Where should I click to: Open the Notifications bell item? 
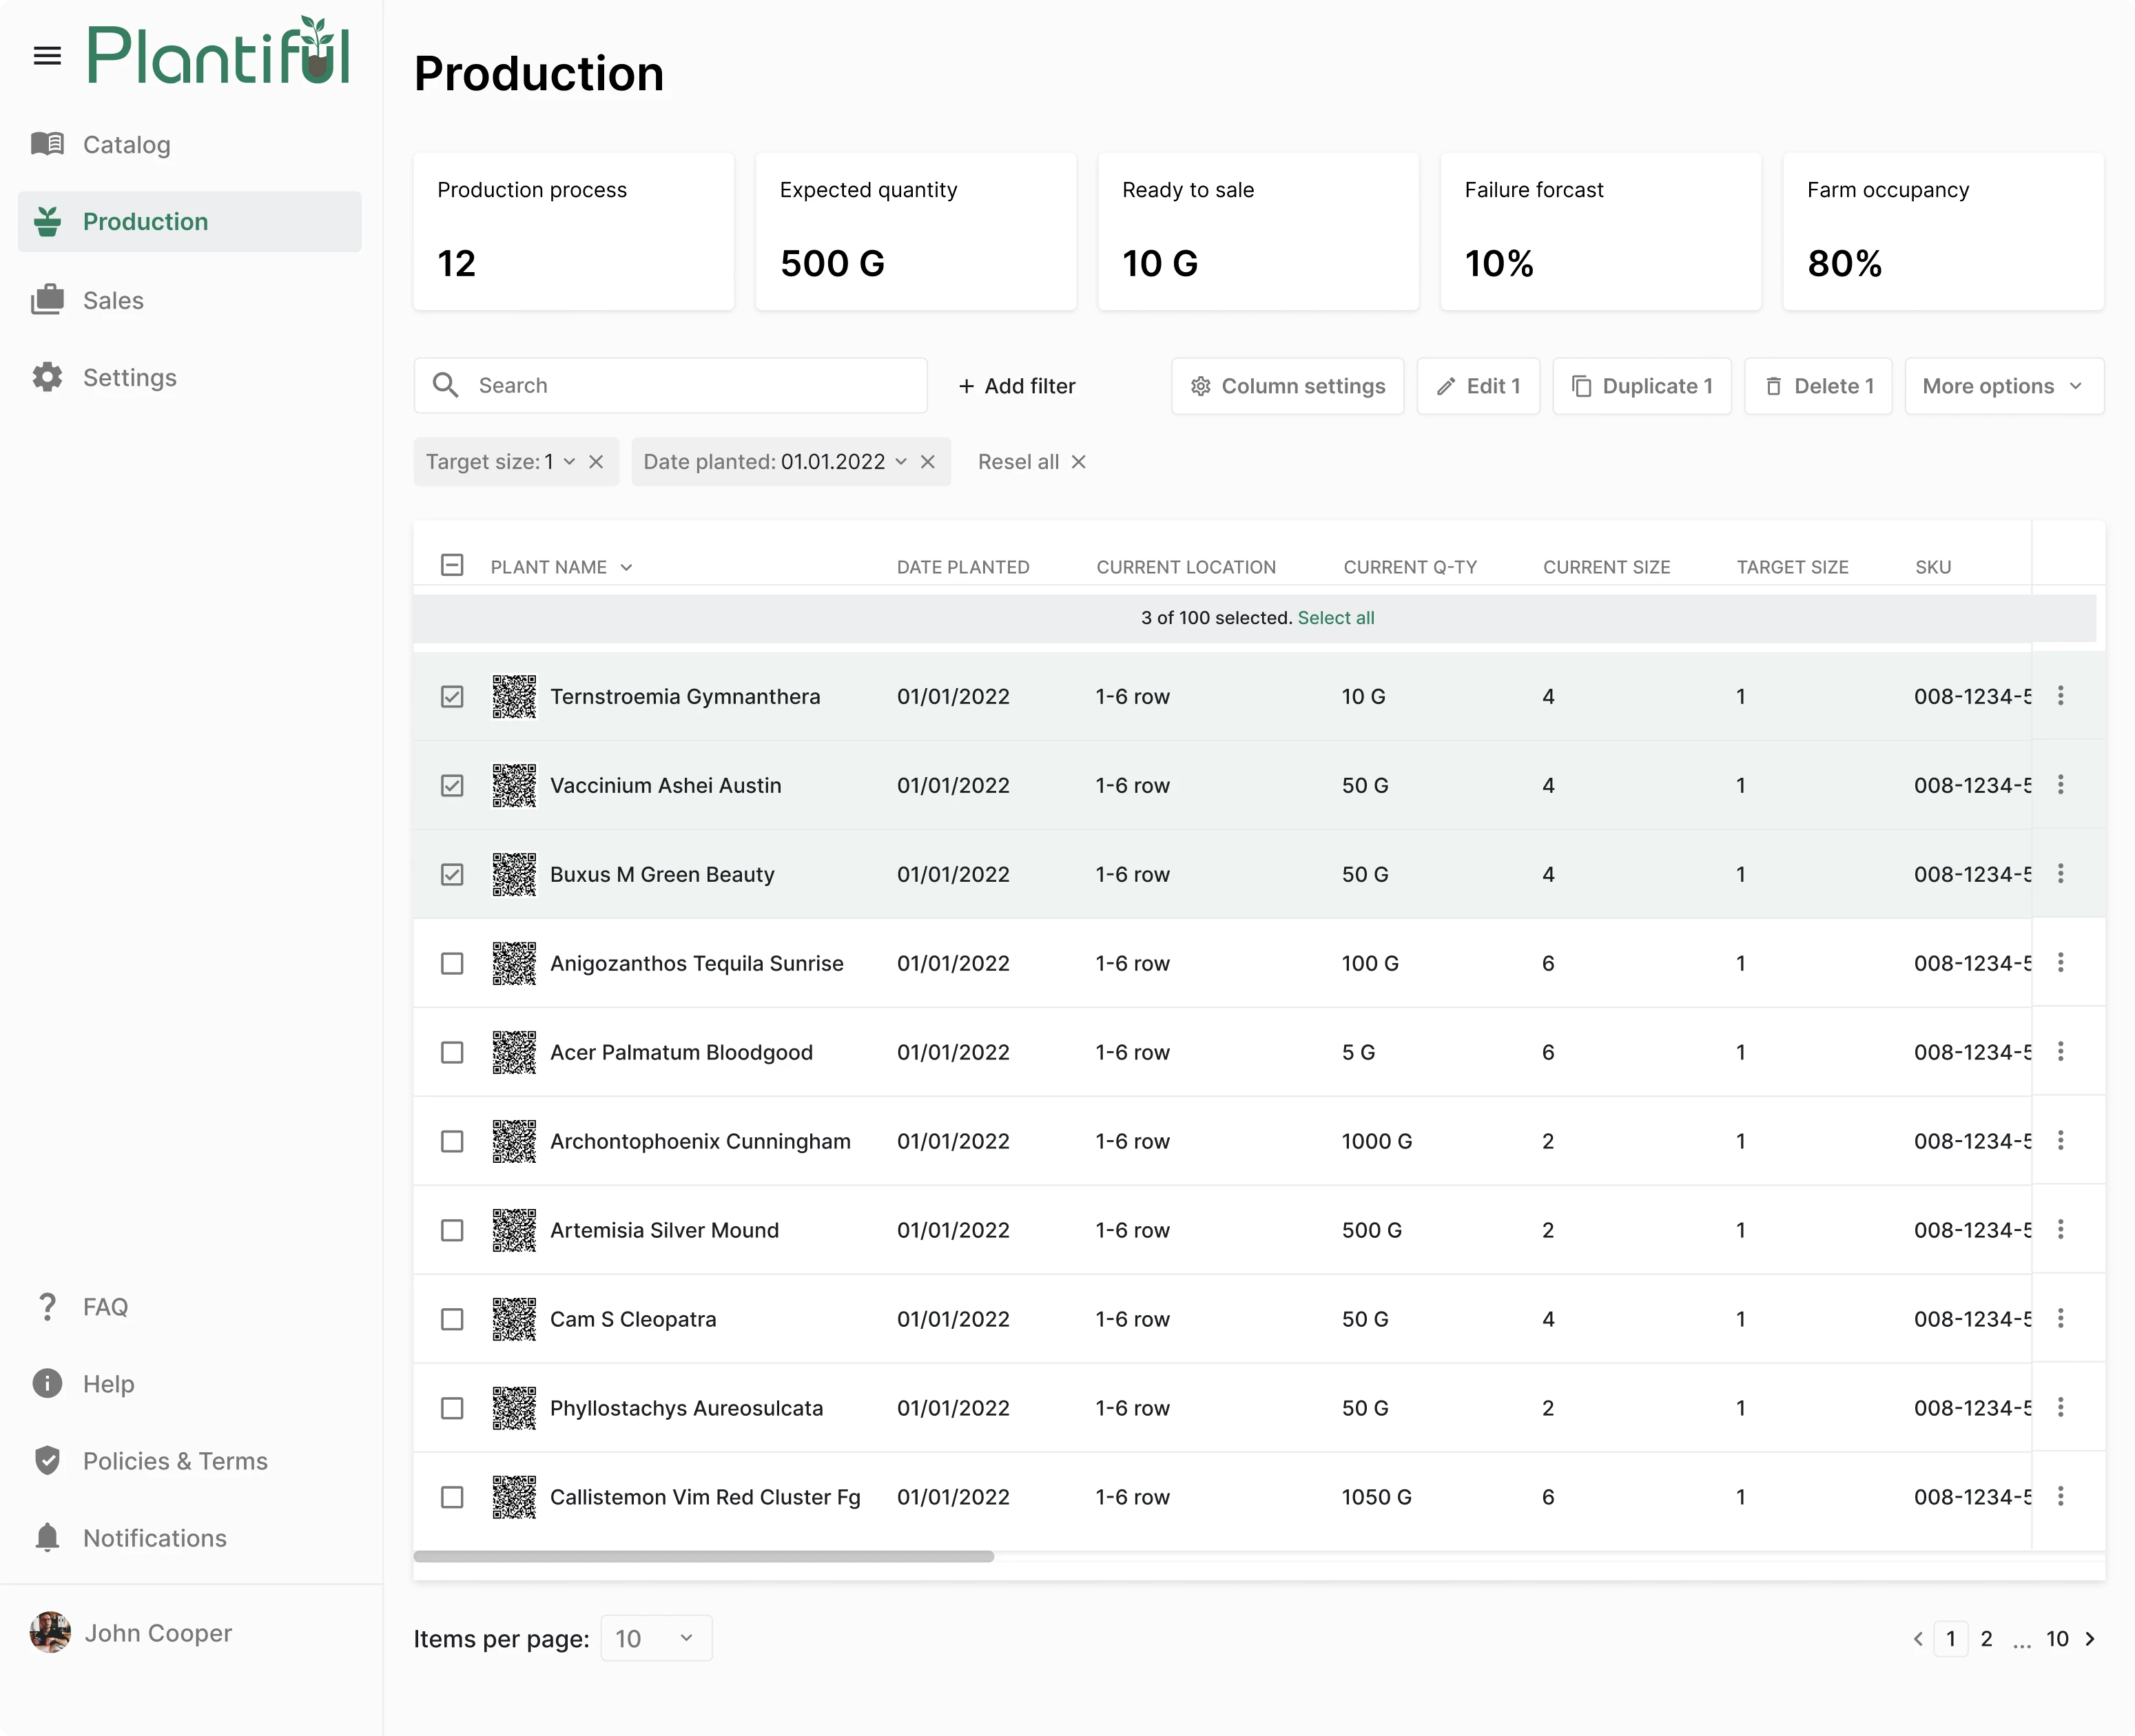point(154,1537)
